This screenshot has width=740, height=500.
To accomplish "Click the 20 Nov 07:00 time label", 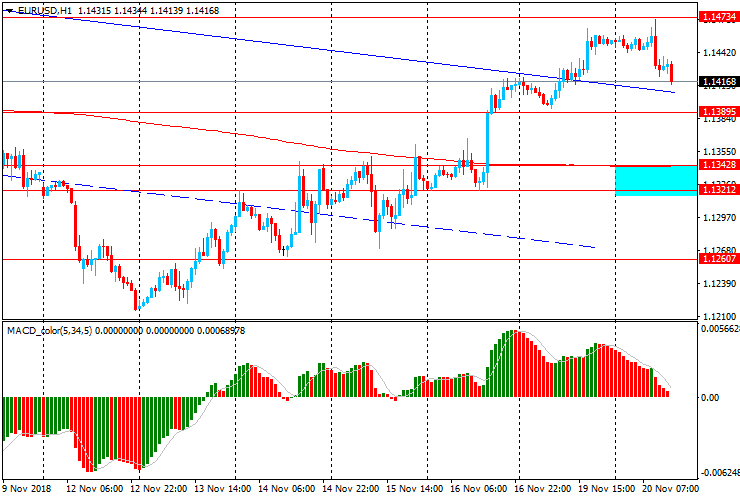I will pyautogui.click(x=670, y=489).
